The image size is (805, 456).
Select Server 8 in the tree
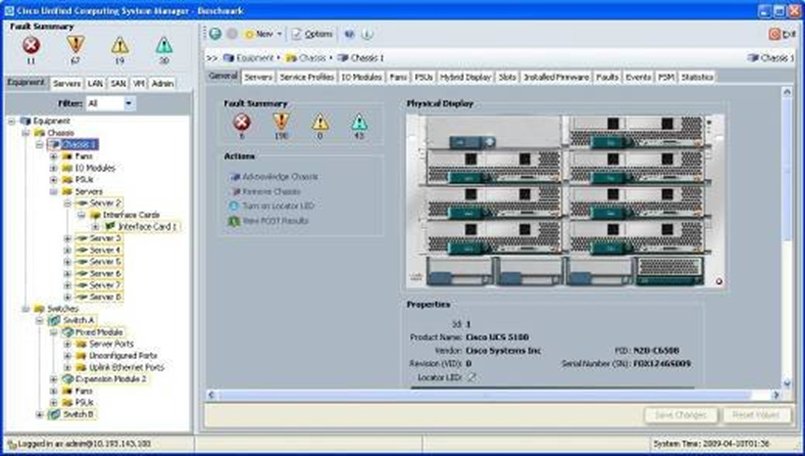99,297
